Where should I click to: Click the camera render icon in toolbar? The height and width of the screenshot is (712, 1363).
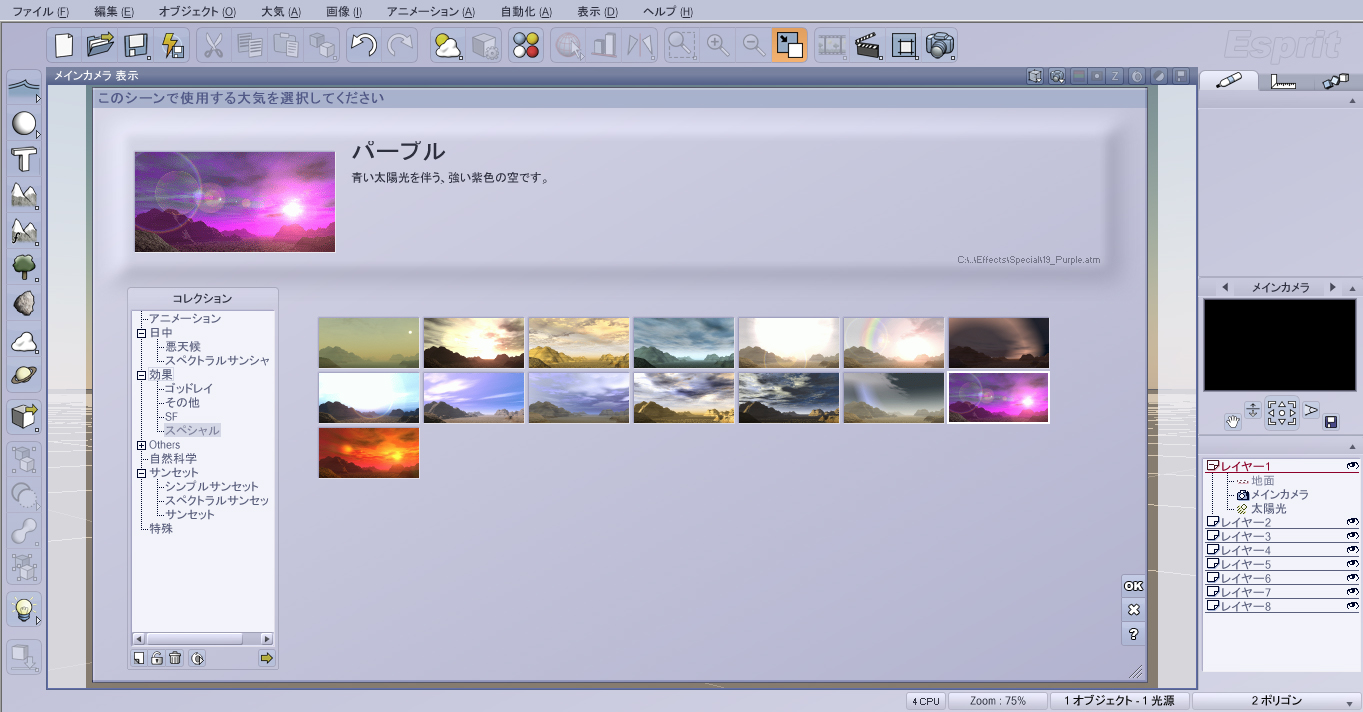[x=940, y=45]
